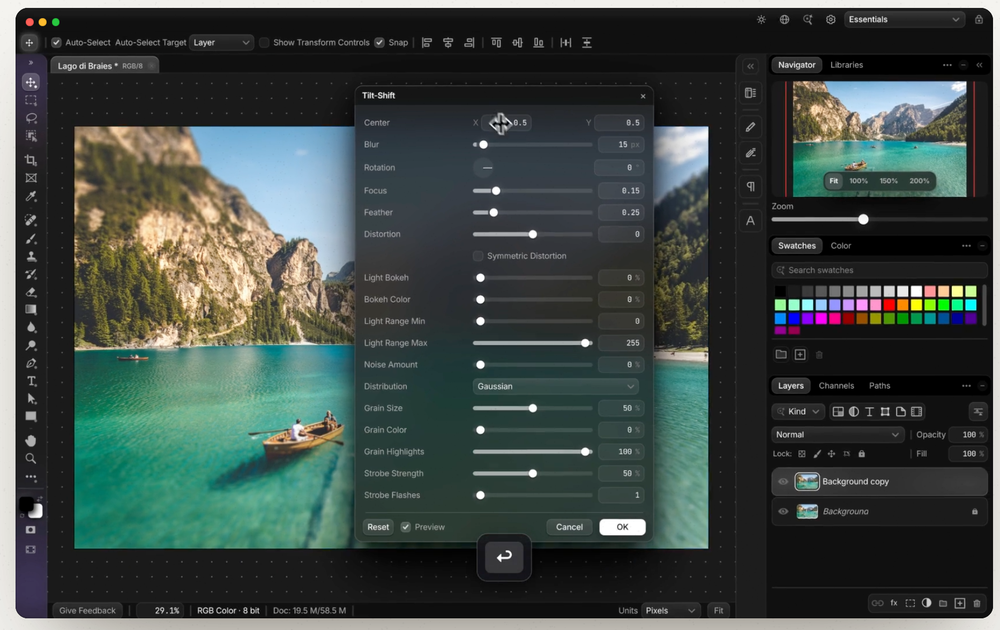
Task: Click the Blur slider handle
Action: coord(483,145)
